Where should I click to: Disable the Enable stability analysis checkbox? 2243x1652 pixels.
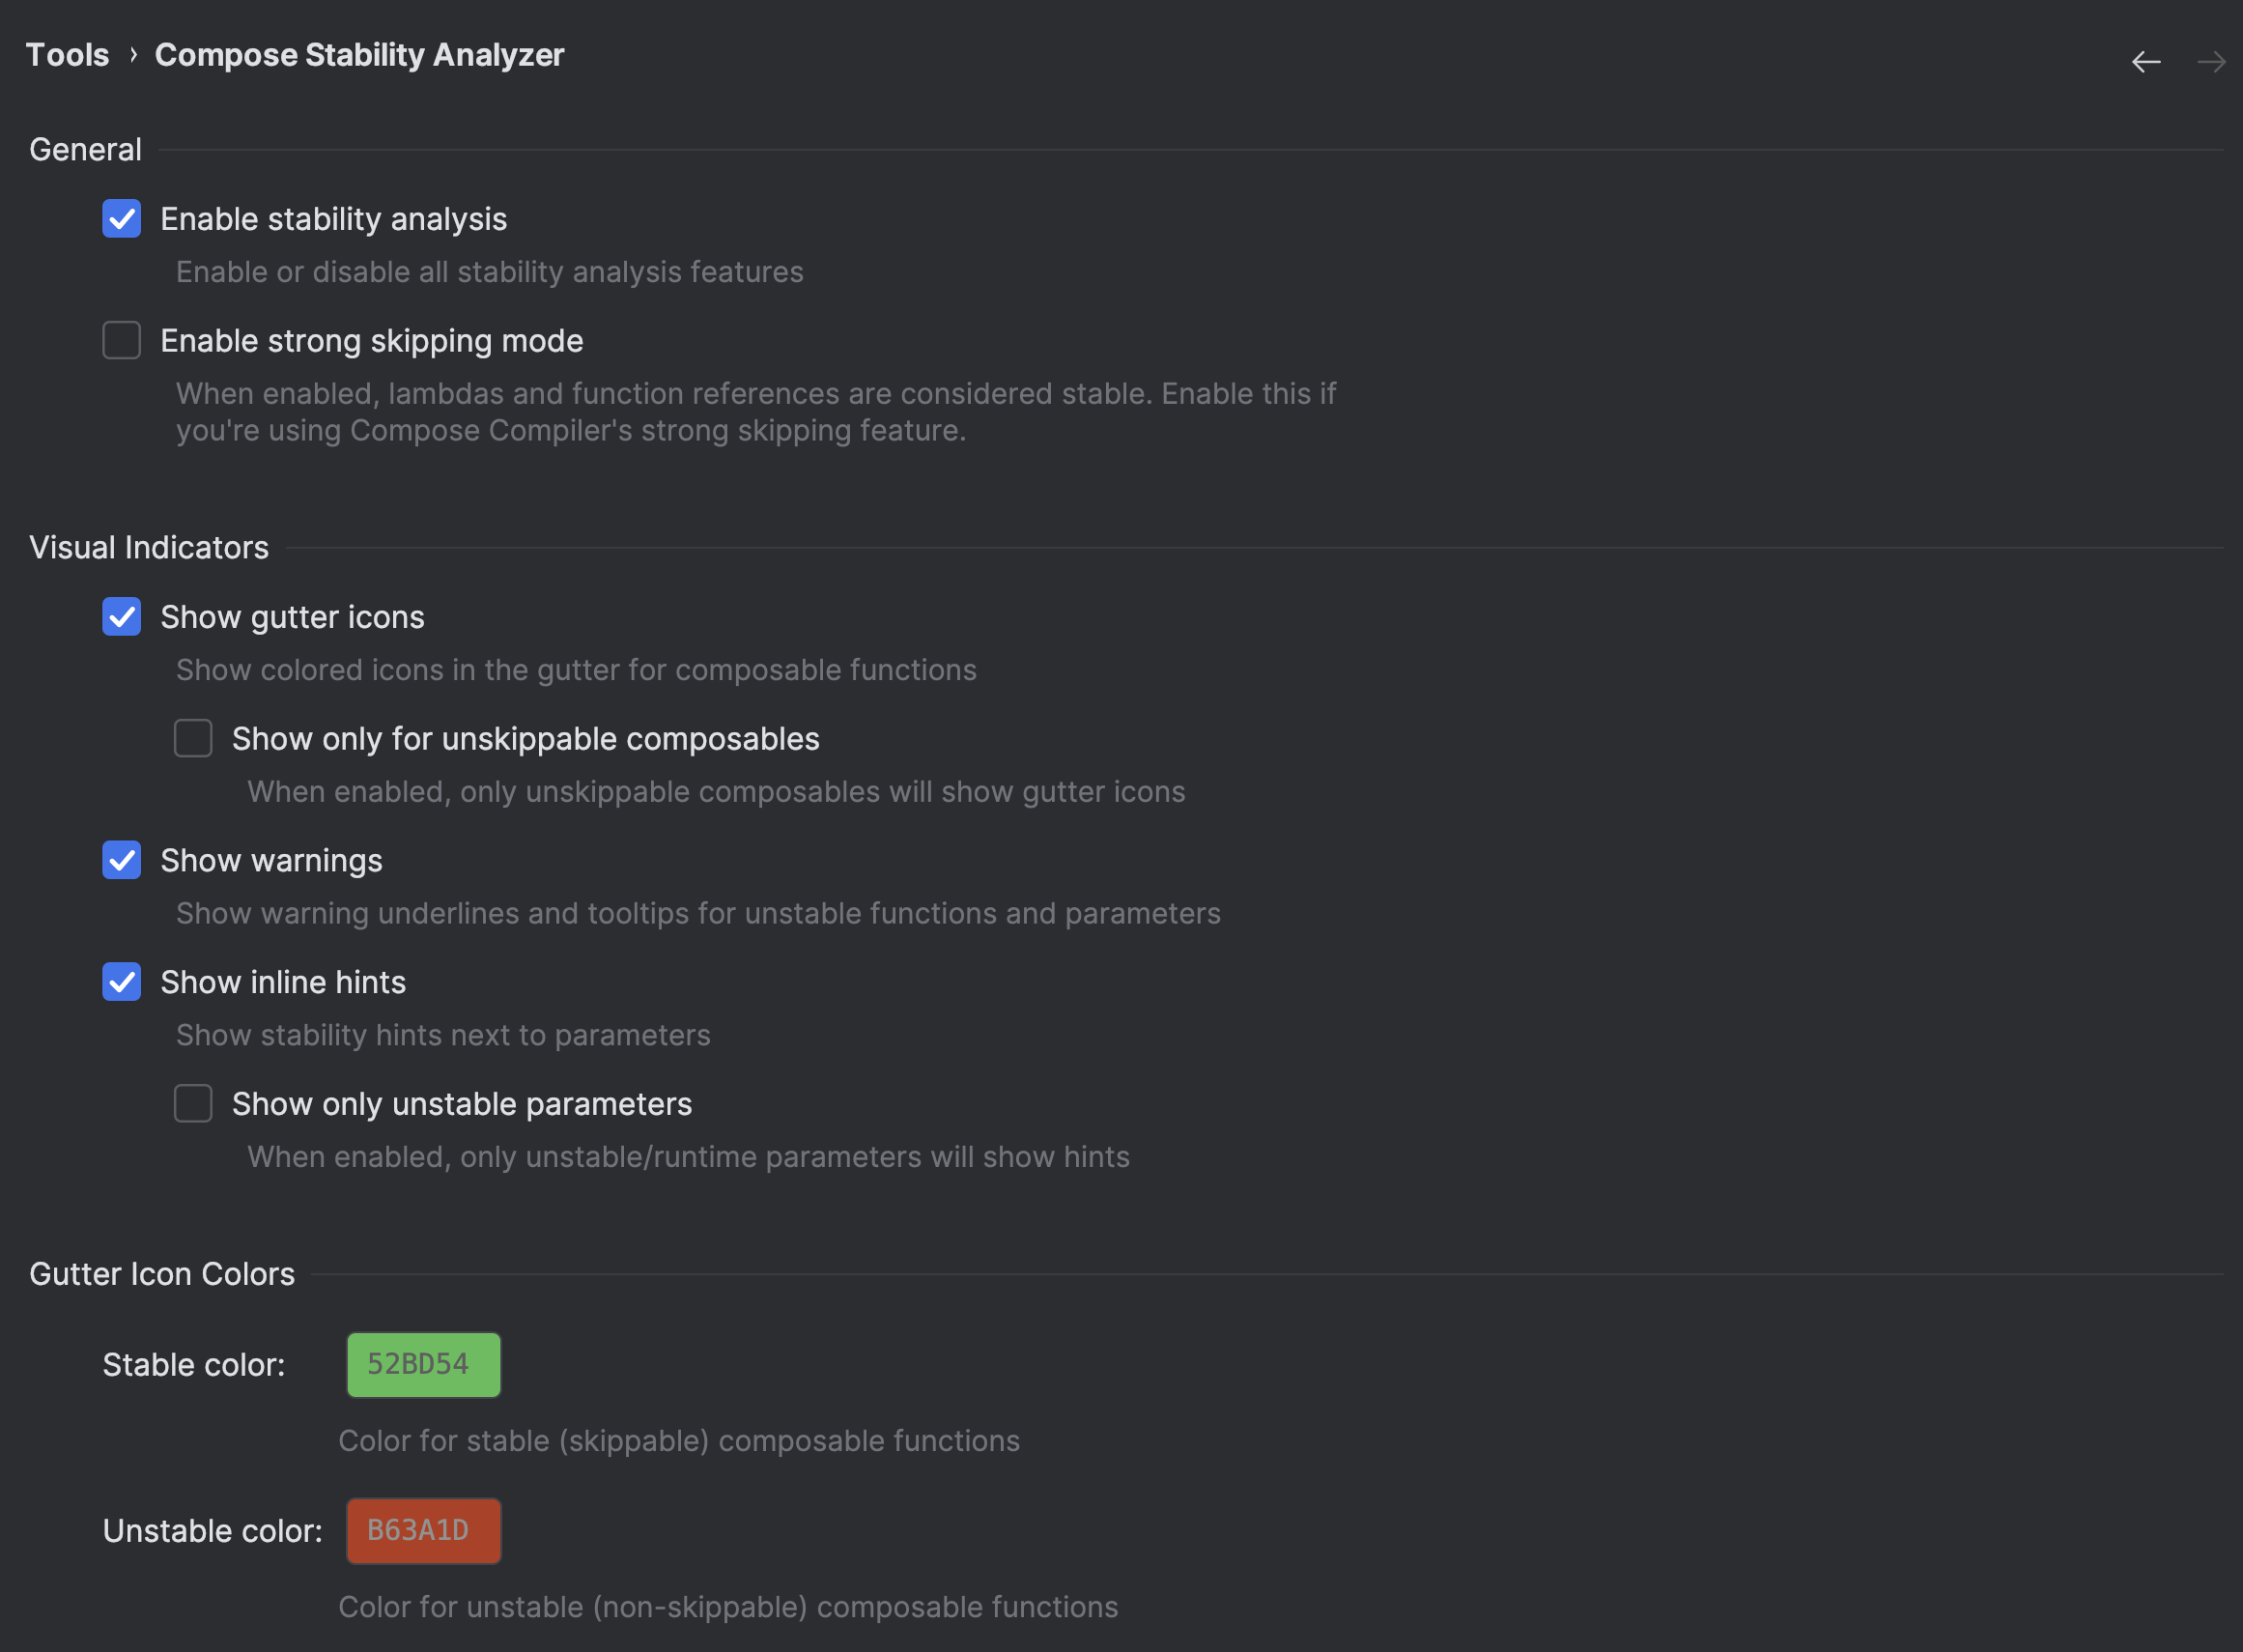click(x=122, y=219)
